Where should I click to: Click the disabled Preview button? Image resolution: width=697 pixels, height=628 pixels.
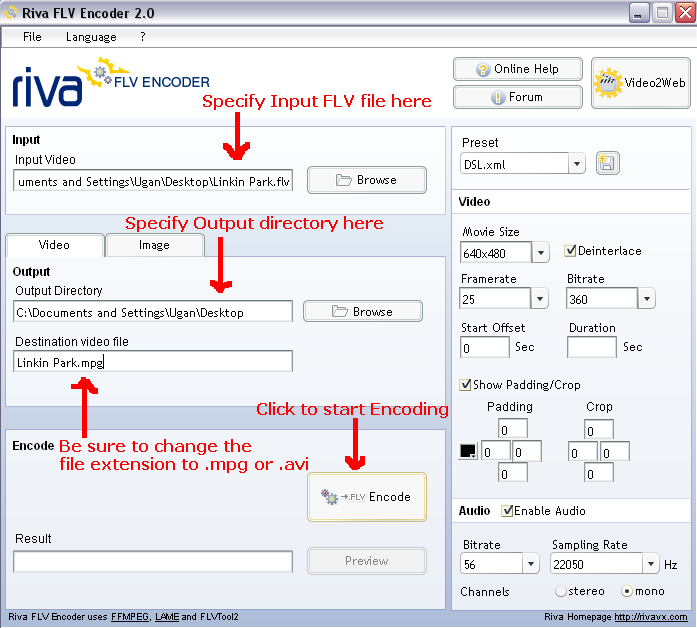coord(367,561)
